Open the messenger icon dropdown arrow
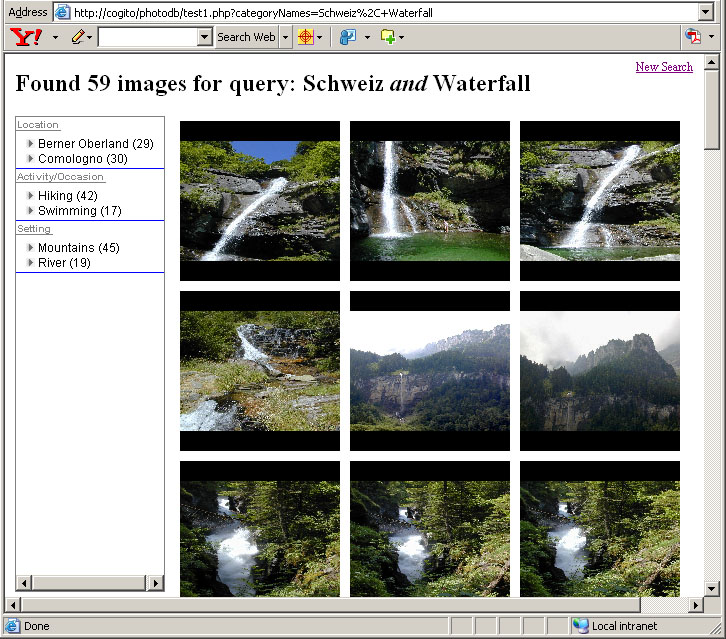Screen dimensions: 726x639 367,37
